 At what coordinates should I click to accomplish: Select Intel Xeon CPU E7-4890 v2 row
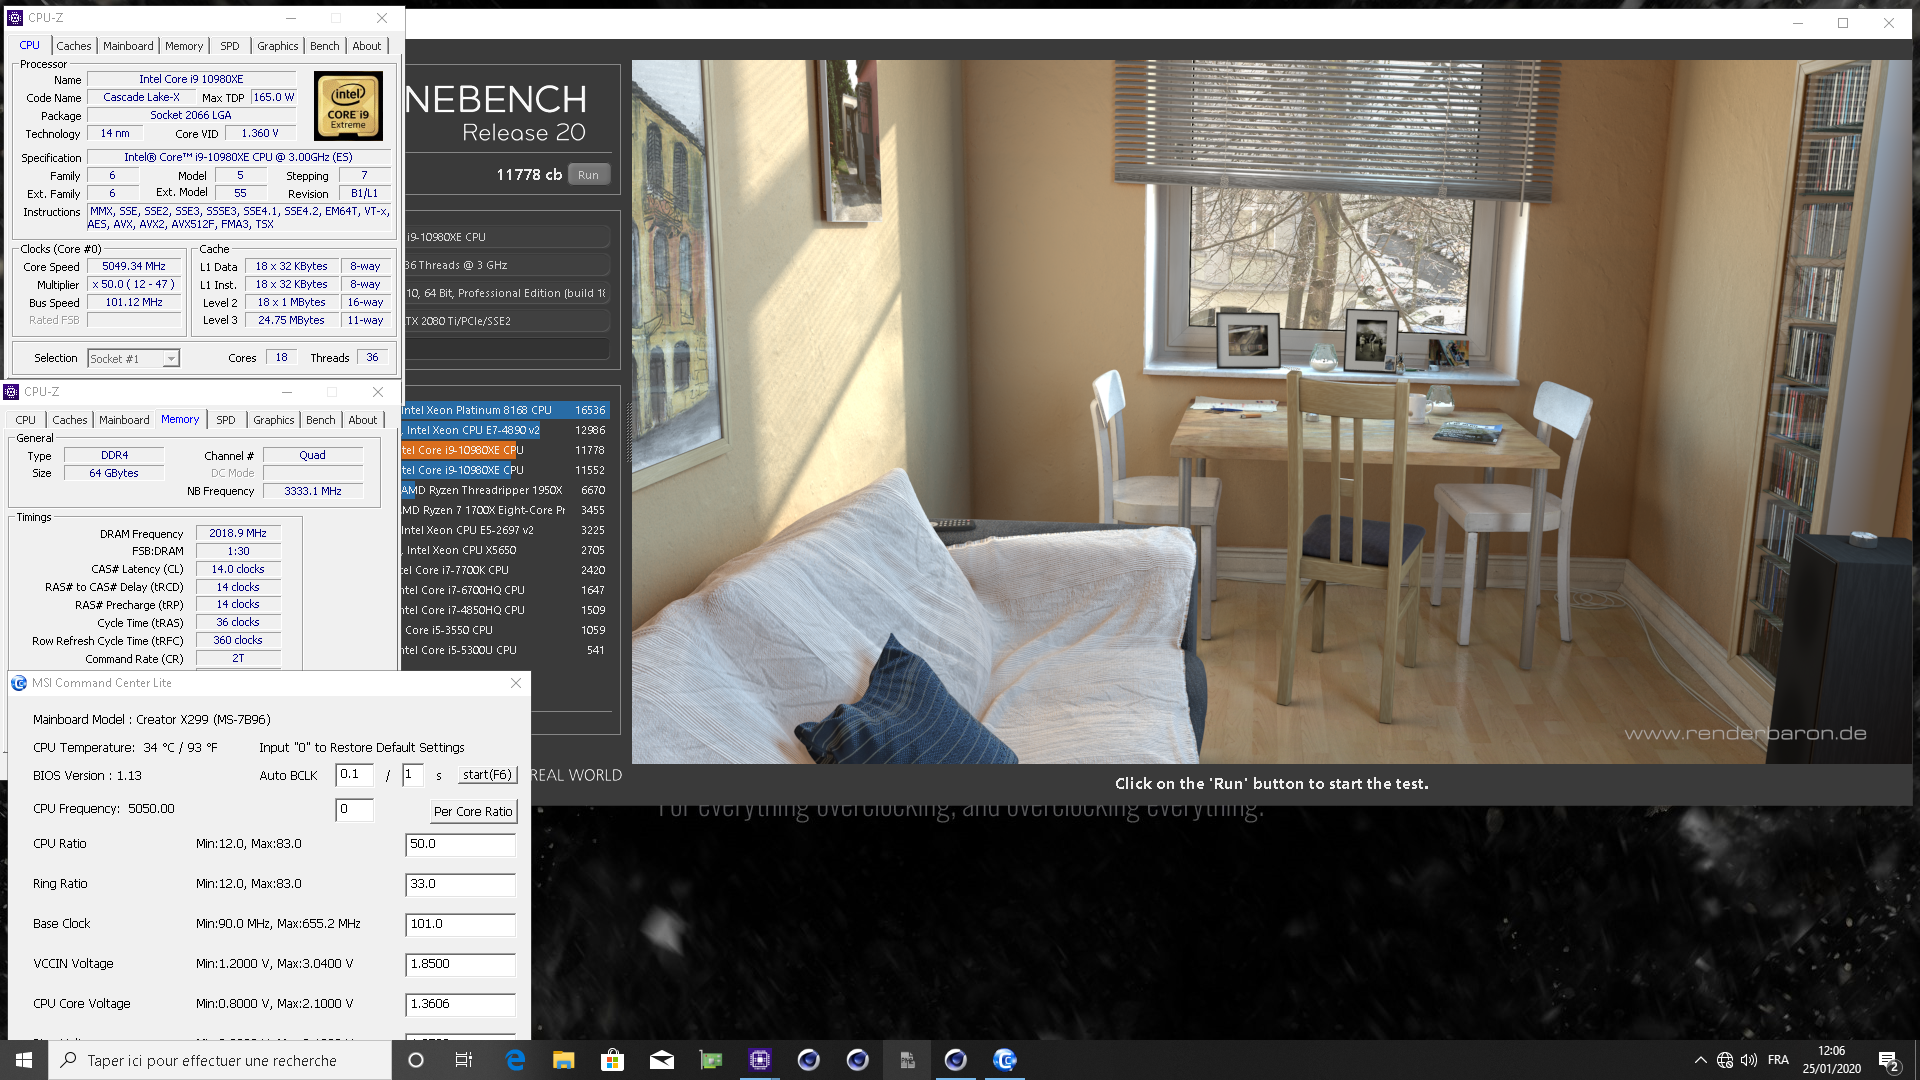pyautogui.click(x=505, y=431)
